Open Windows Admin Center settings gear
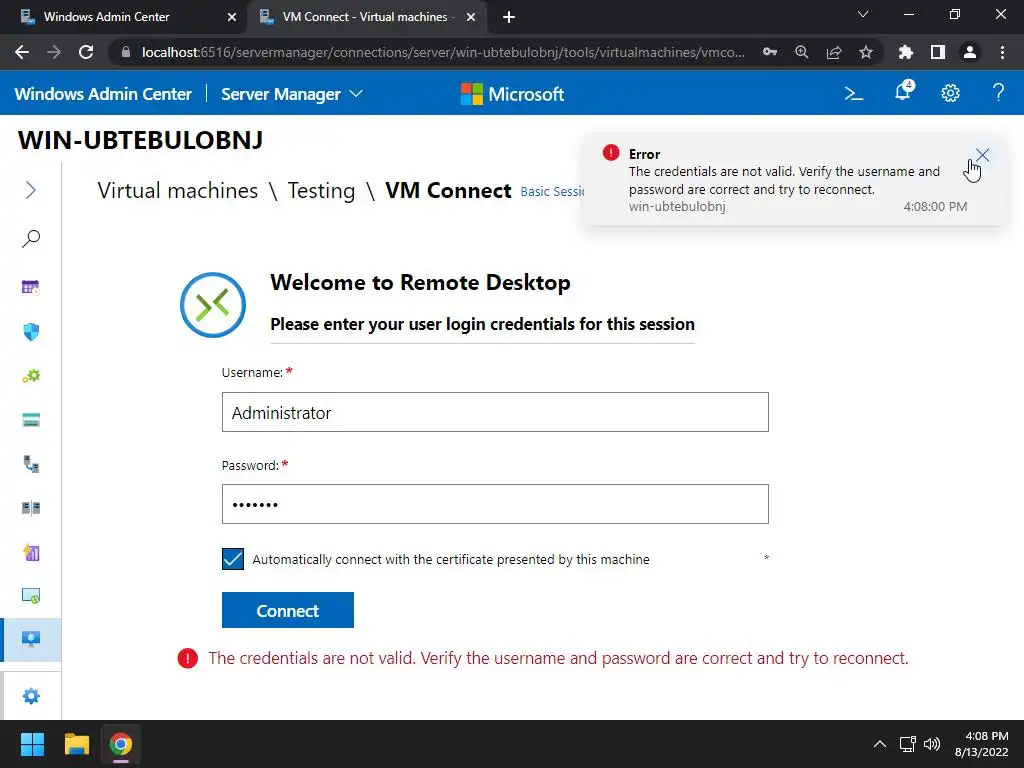Viewport: 1024px width, 768px height. point(950,93)
